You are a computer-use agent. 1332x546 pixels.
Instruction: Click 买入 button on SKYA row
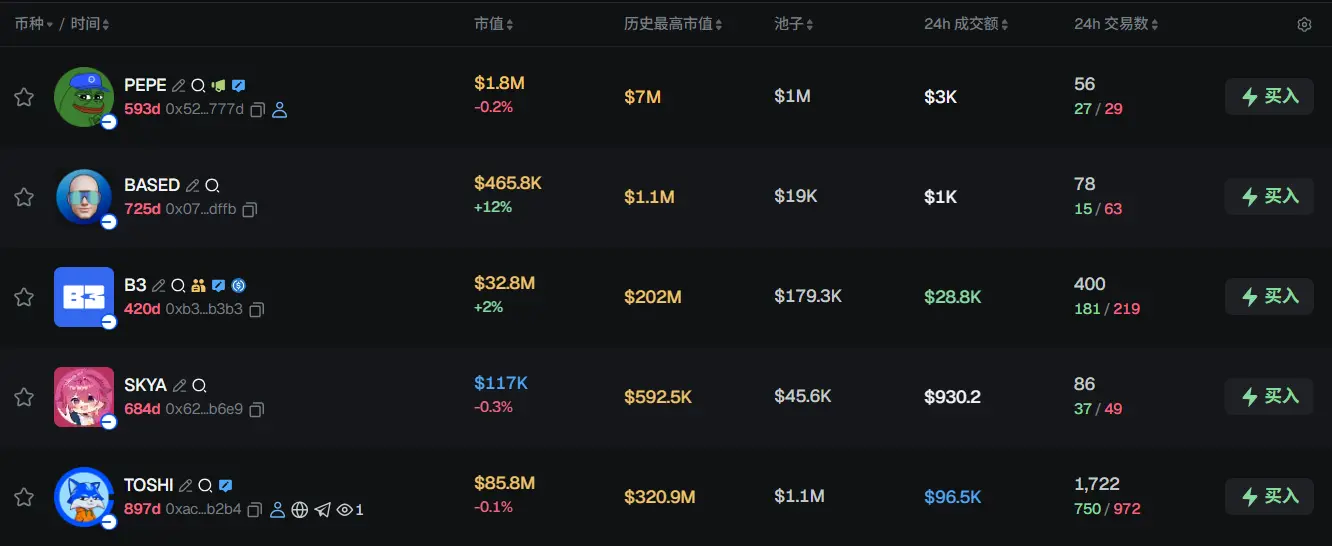point(1269,397)
